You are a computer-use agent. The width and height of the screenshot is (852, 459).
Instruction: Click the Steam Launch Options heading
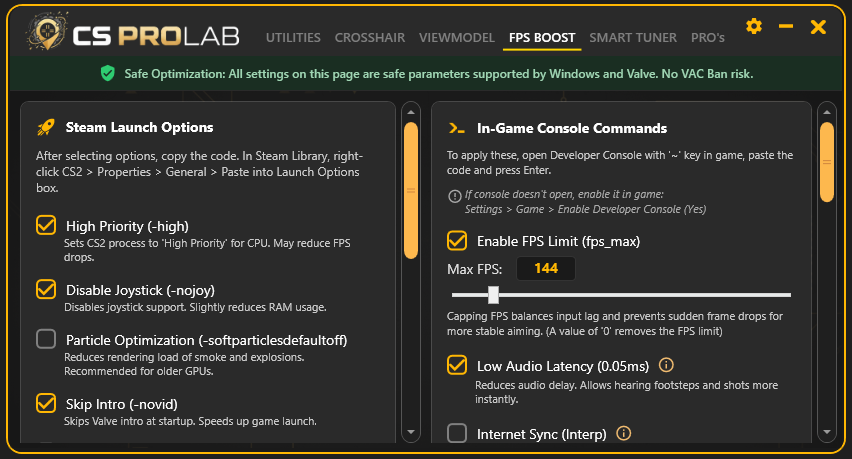pos(140,127)
